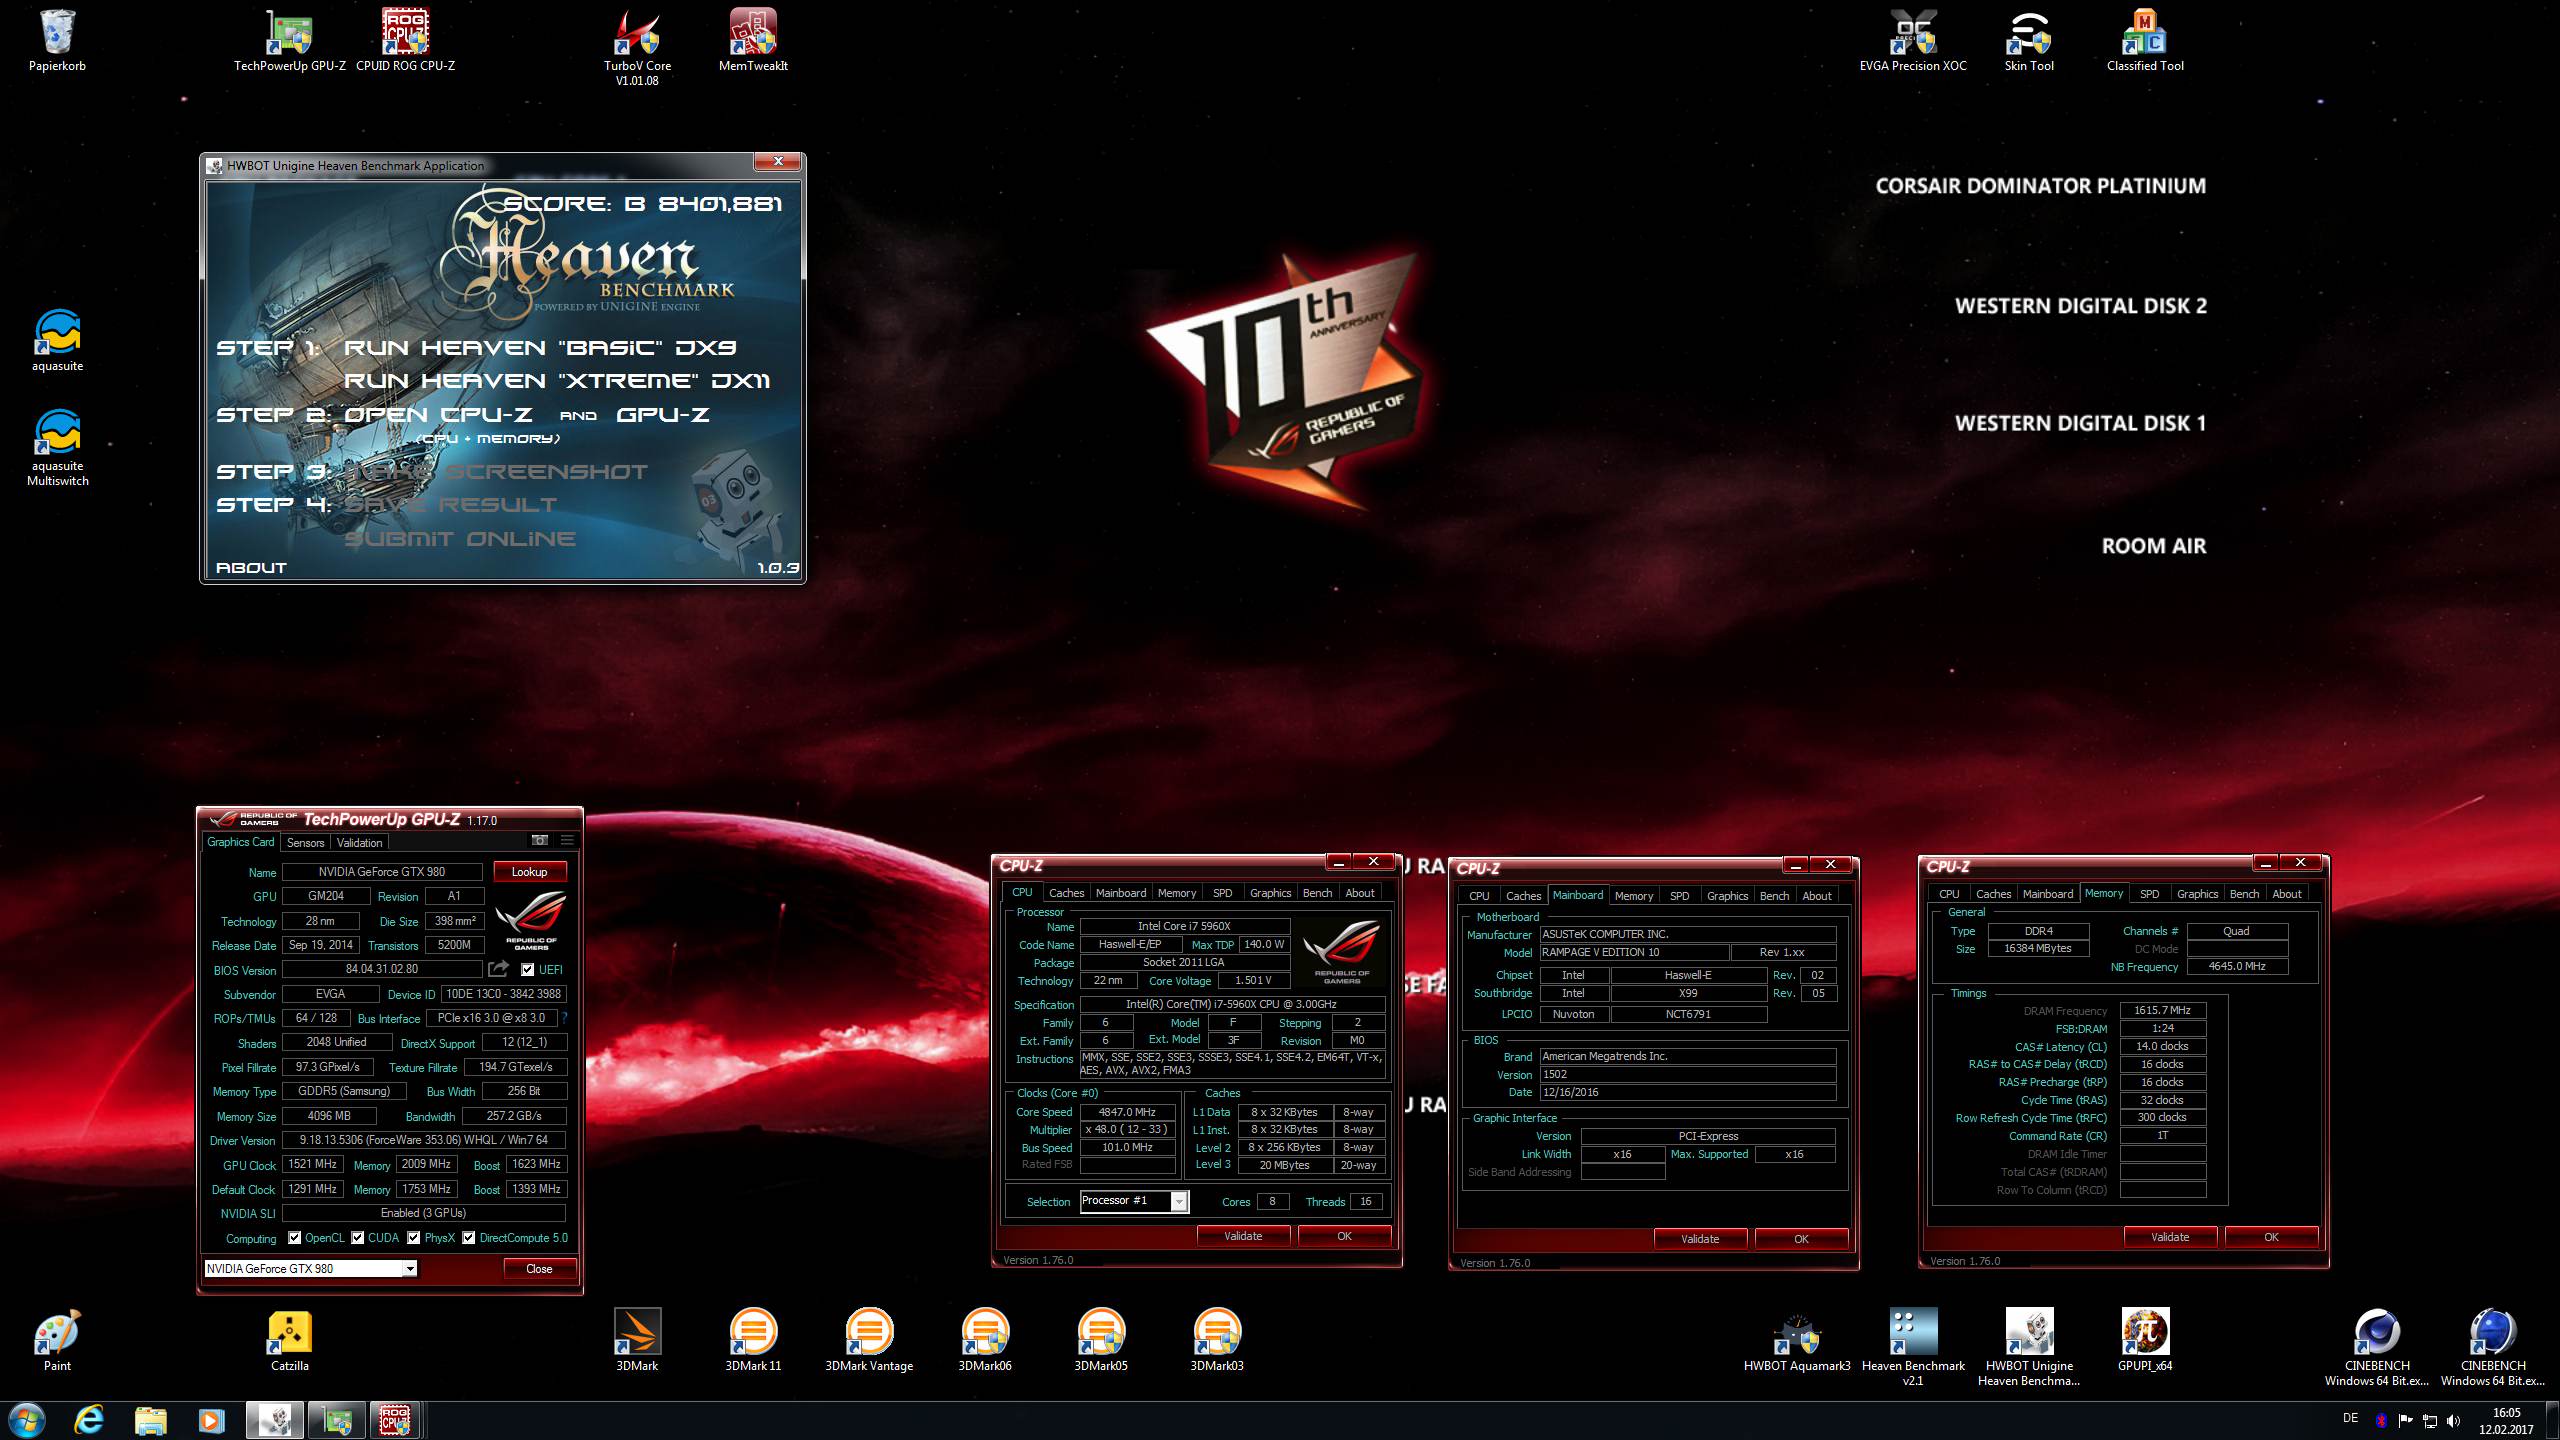Toggle the UEFI checkbox in GPU-Z
Screen dimensions: 2560x1440
coord(528,969)
